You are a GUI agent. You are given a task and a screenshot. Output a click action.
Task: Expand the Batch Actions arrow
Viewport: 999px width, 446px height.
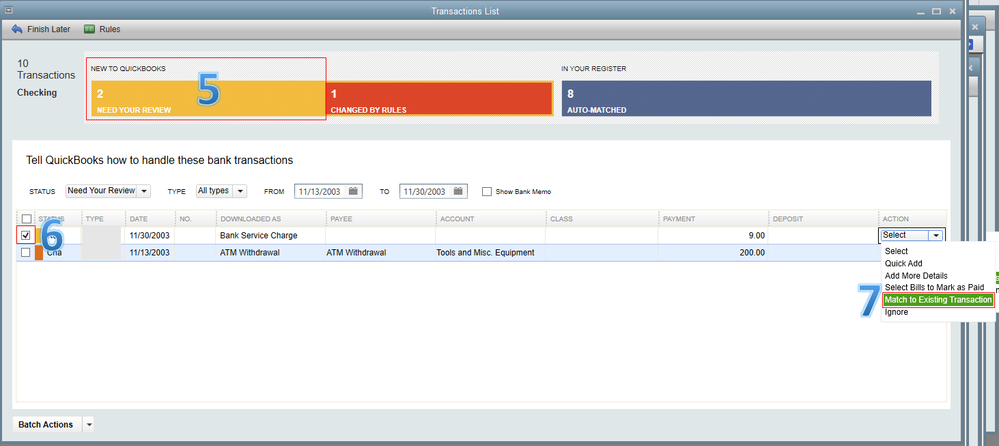89,424
